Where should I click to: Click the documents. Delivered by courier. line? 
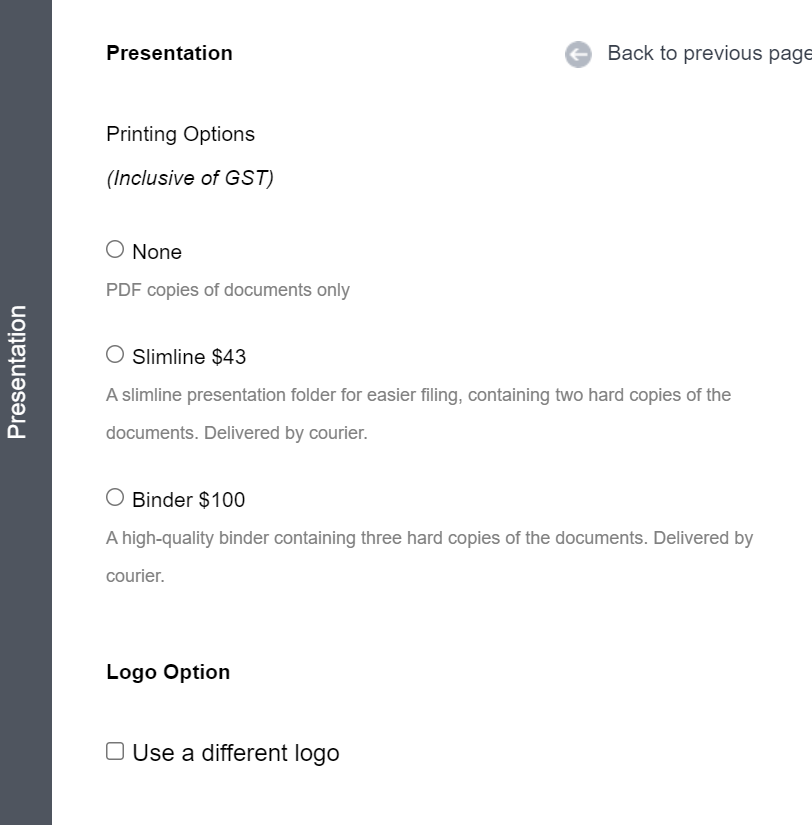tap(237, 433)
